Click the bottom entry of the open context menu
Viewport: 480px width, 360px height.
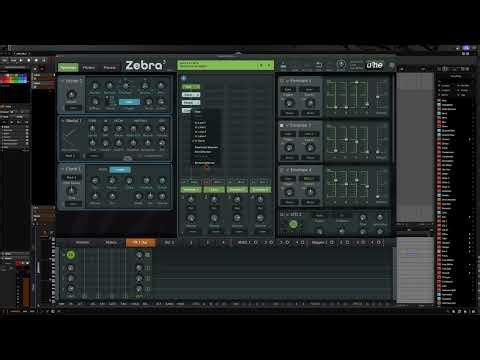click(204, 163)
